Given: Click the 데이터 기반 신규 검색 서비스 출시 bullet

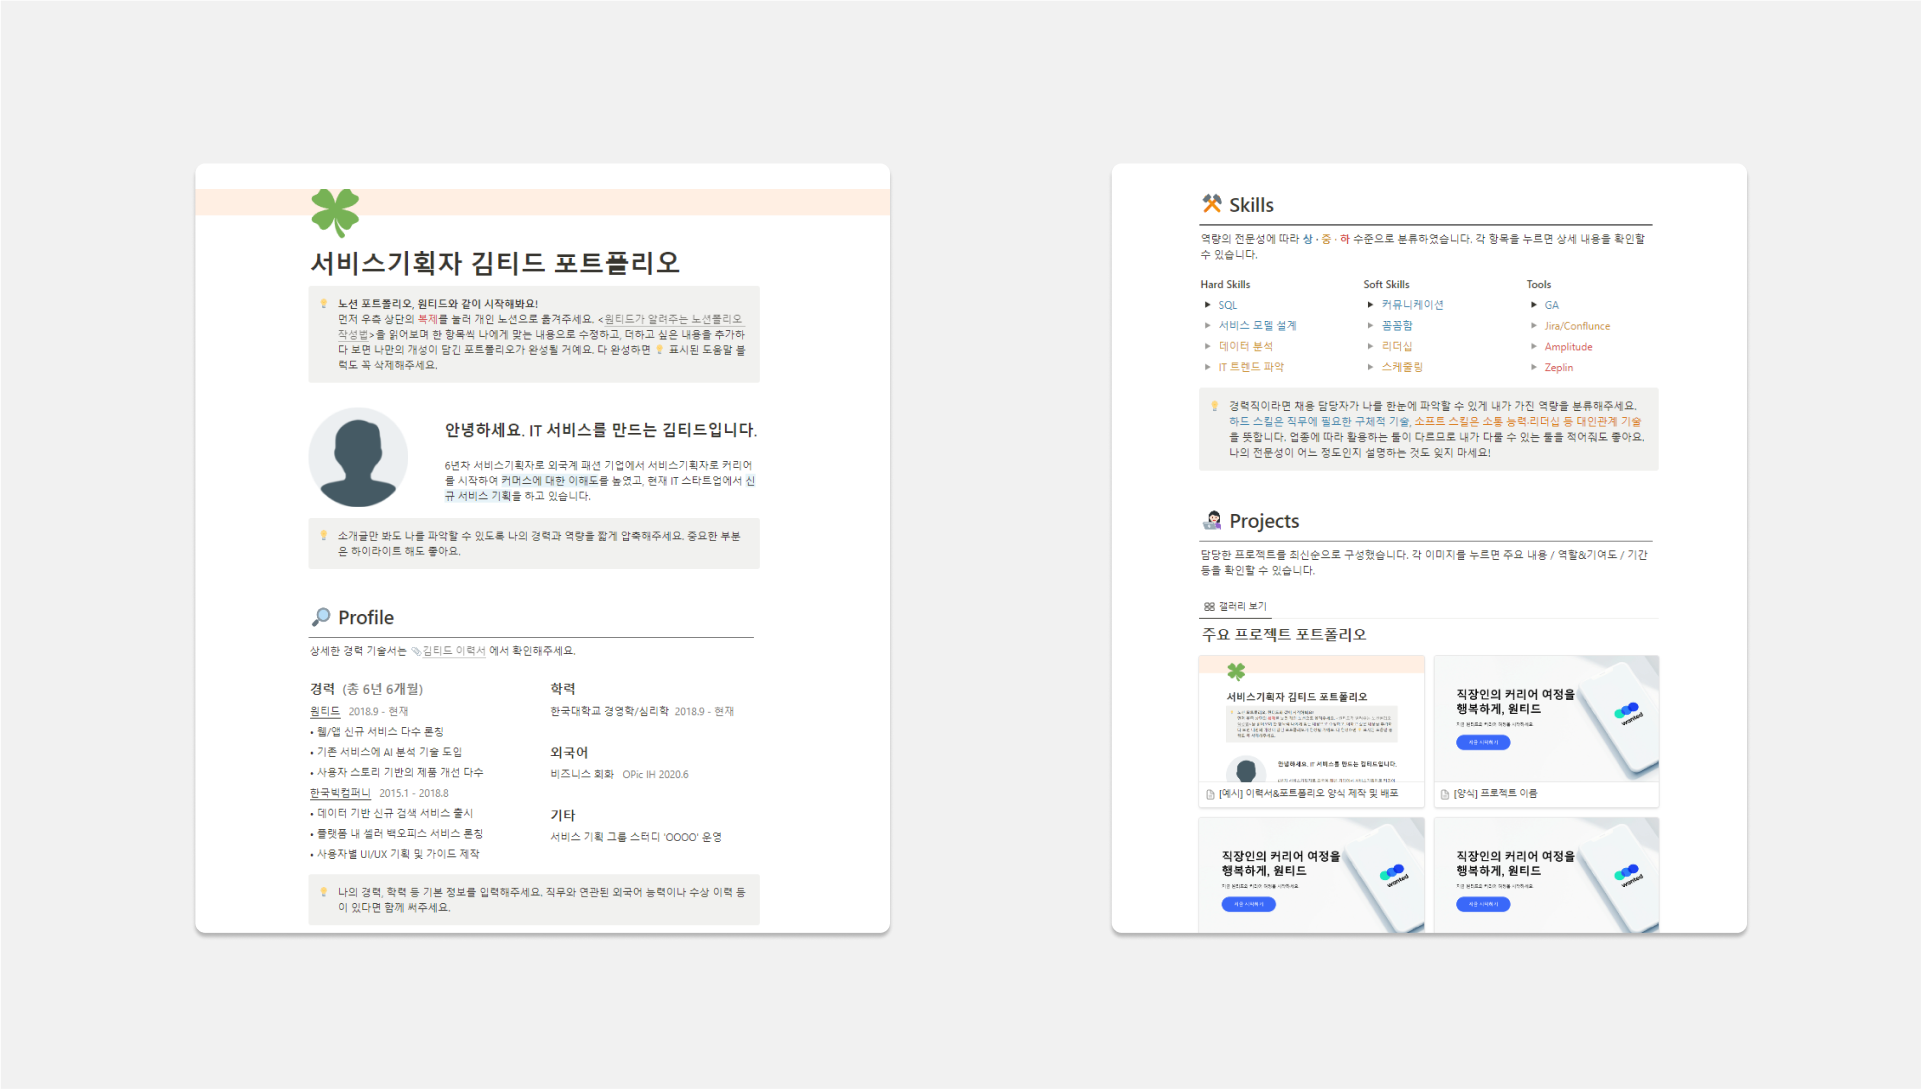Looking at the screenshot, I should pyautogui.click(x=392, y=813).
